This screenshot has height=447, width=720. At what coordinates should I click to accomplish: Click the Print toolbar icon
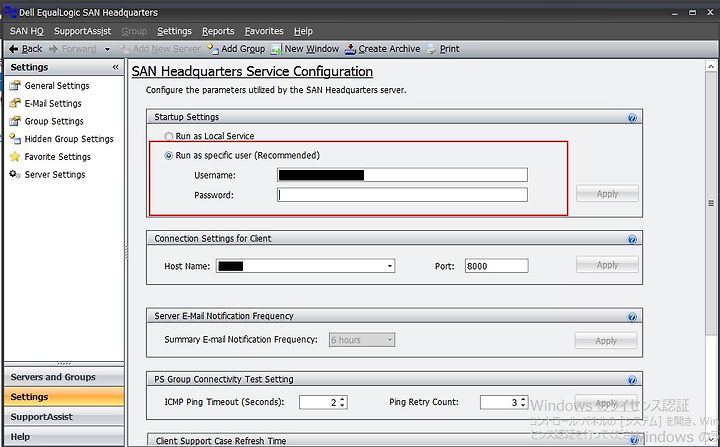pos(431,49)
